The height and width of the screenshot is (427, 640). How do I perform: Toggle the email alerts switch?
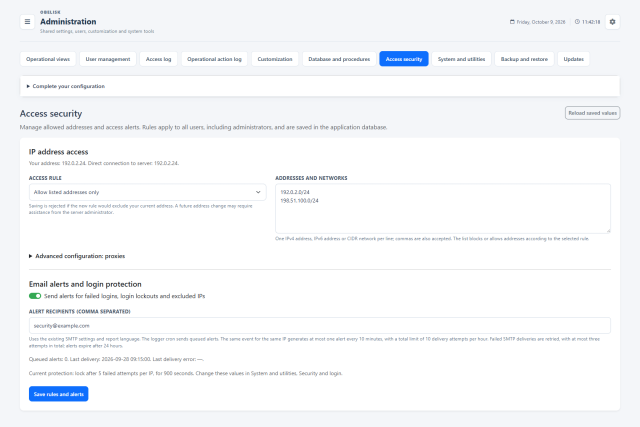[x=35, y=296]
